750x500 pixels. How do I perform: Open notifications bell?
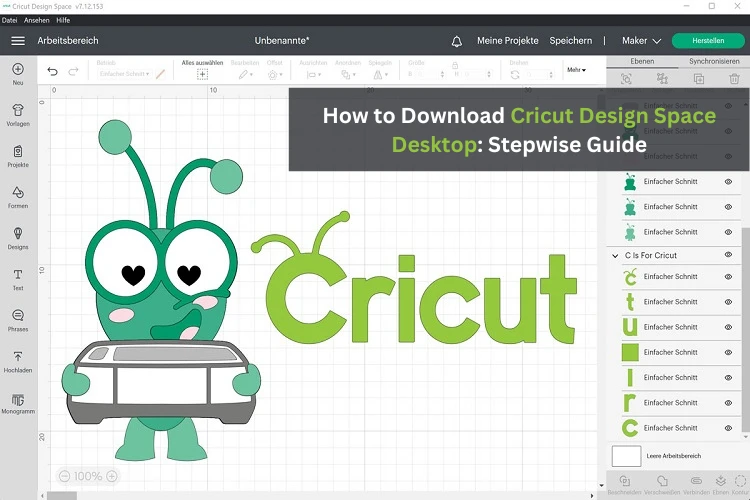click(x=457, y=41)
